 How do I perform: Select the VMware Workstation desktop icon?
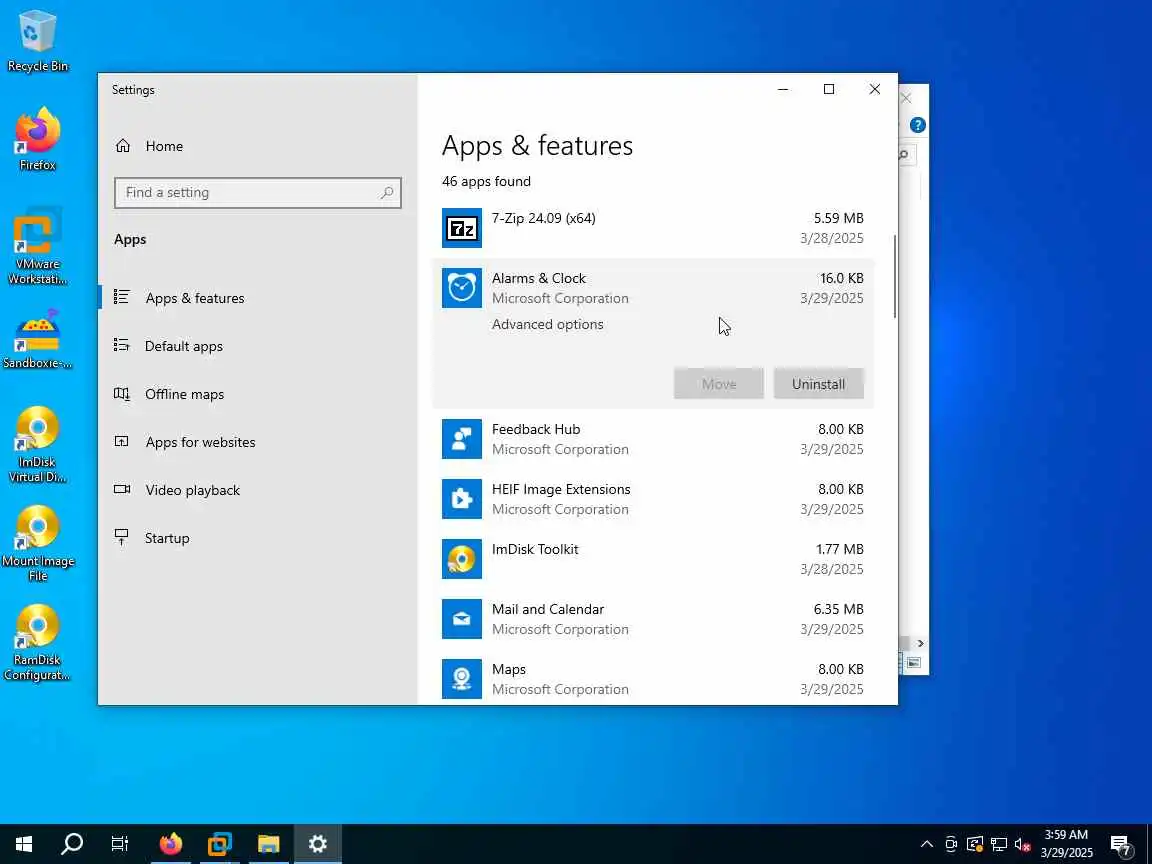pos(37,246)
